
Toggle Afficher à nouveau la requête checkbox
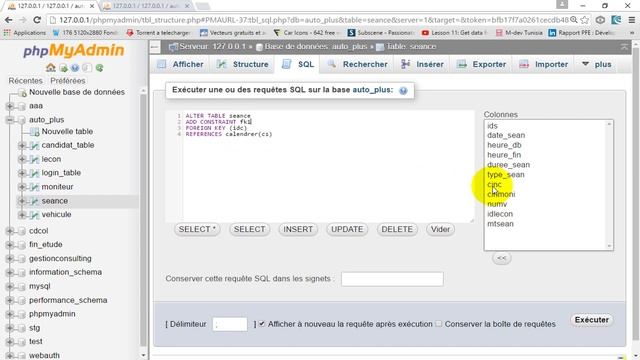[x=262, y=324]
